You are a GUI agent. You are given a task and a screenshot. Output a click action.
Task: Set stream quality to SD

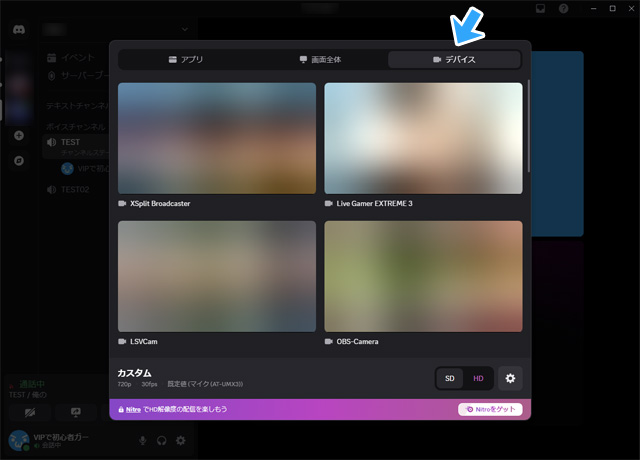[449, 378]
